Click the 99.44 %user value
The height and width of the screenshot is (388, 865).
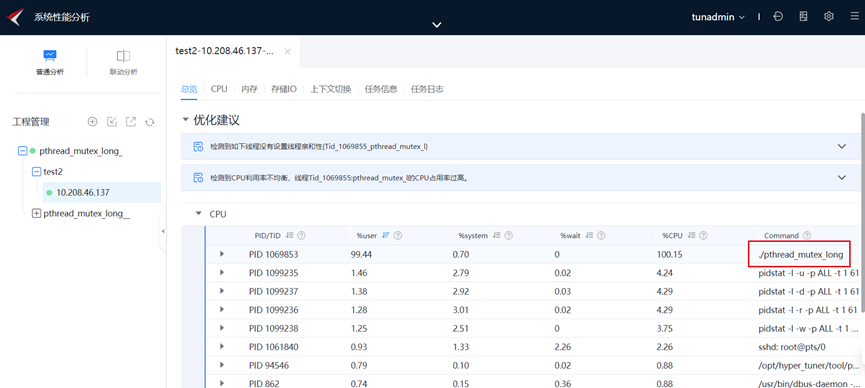pyautogui.click(x=360, y=254)
